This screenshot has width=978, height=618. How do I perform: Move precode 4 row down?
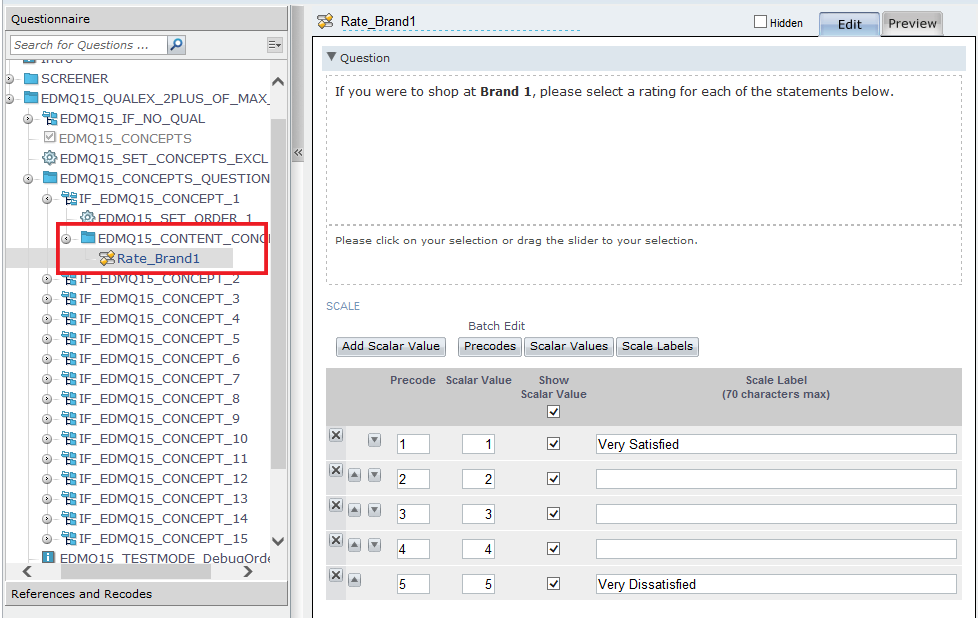(x=374, y=545)
